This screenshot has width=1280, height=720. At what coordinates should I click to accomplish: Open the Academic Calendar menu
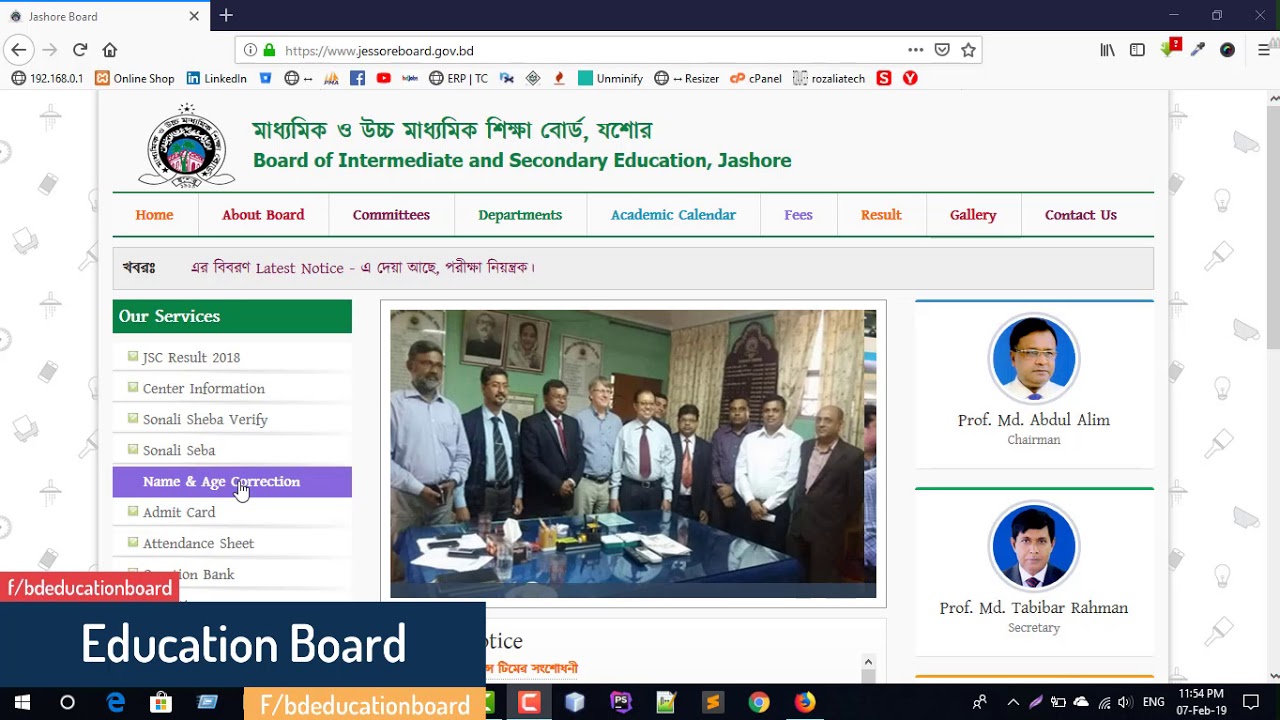click(x=673, y=215)
